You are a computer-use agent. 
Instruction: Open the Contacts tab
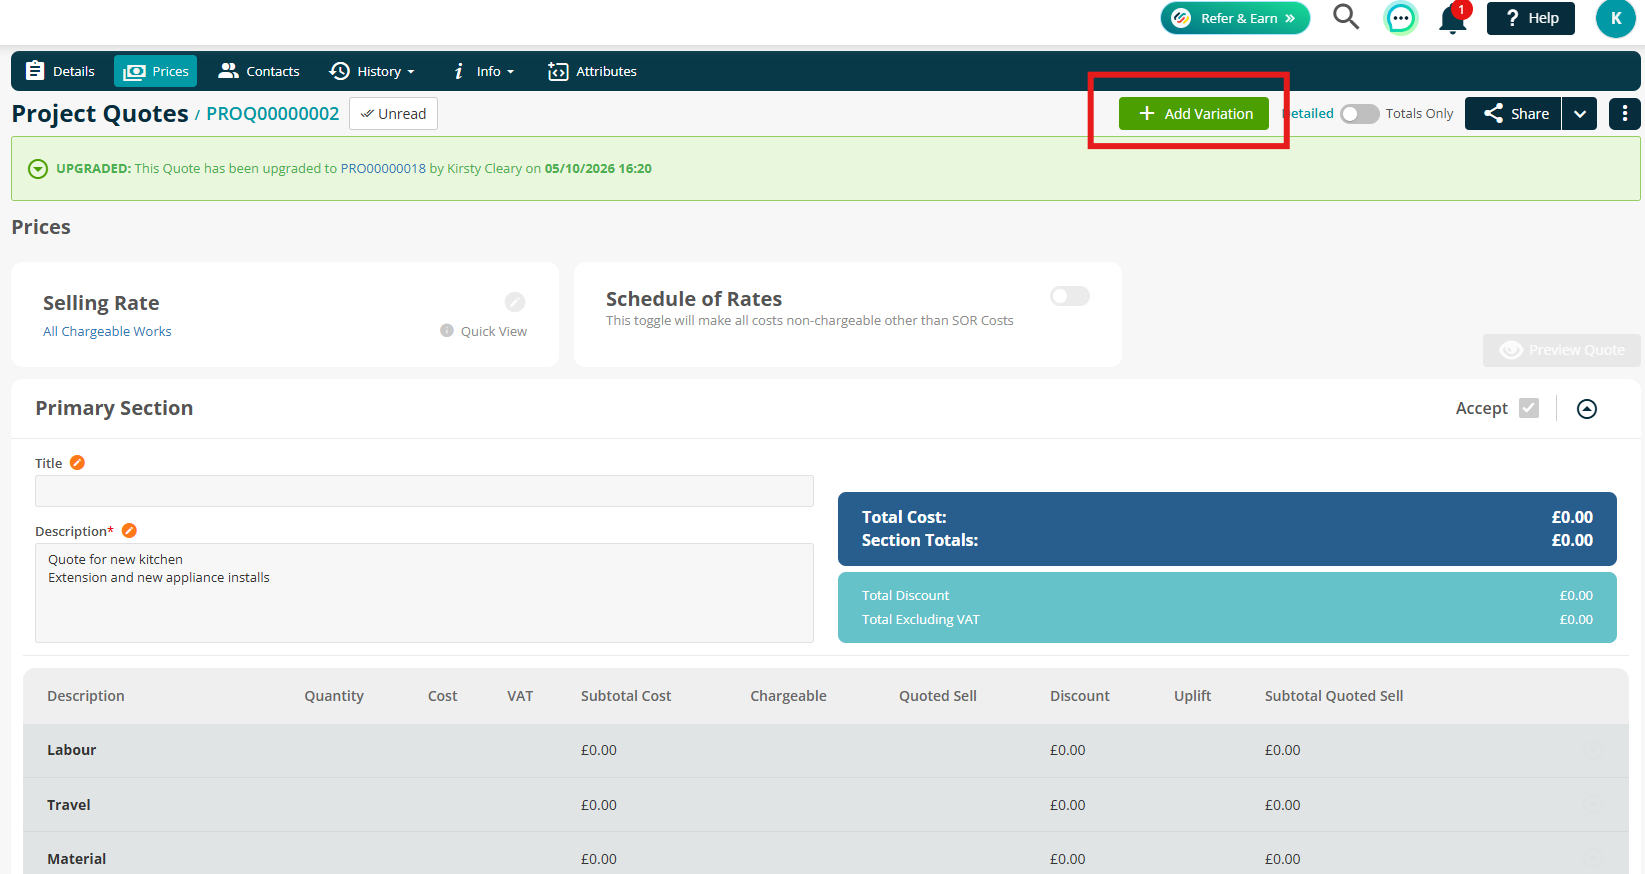259,71
